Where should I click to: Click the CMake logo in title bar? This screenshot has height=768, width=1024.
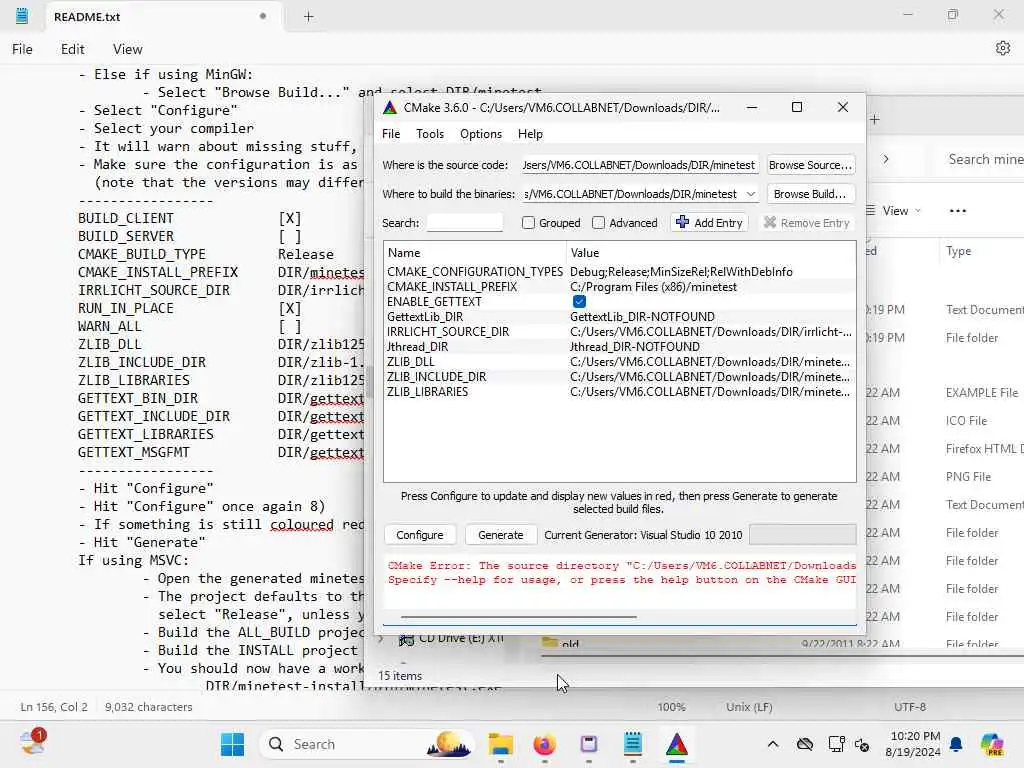click(390, 108)
